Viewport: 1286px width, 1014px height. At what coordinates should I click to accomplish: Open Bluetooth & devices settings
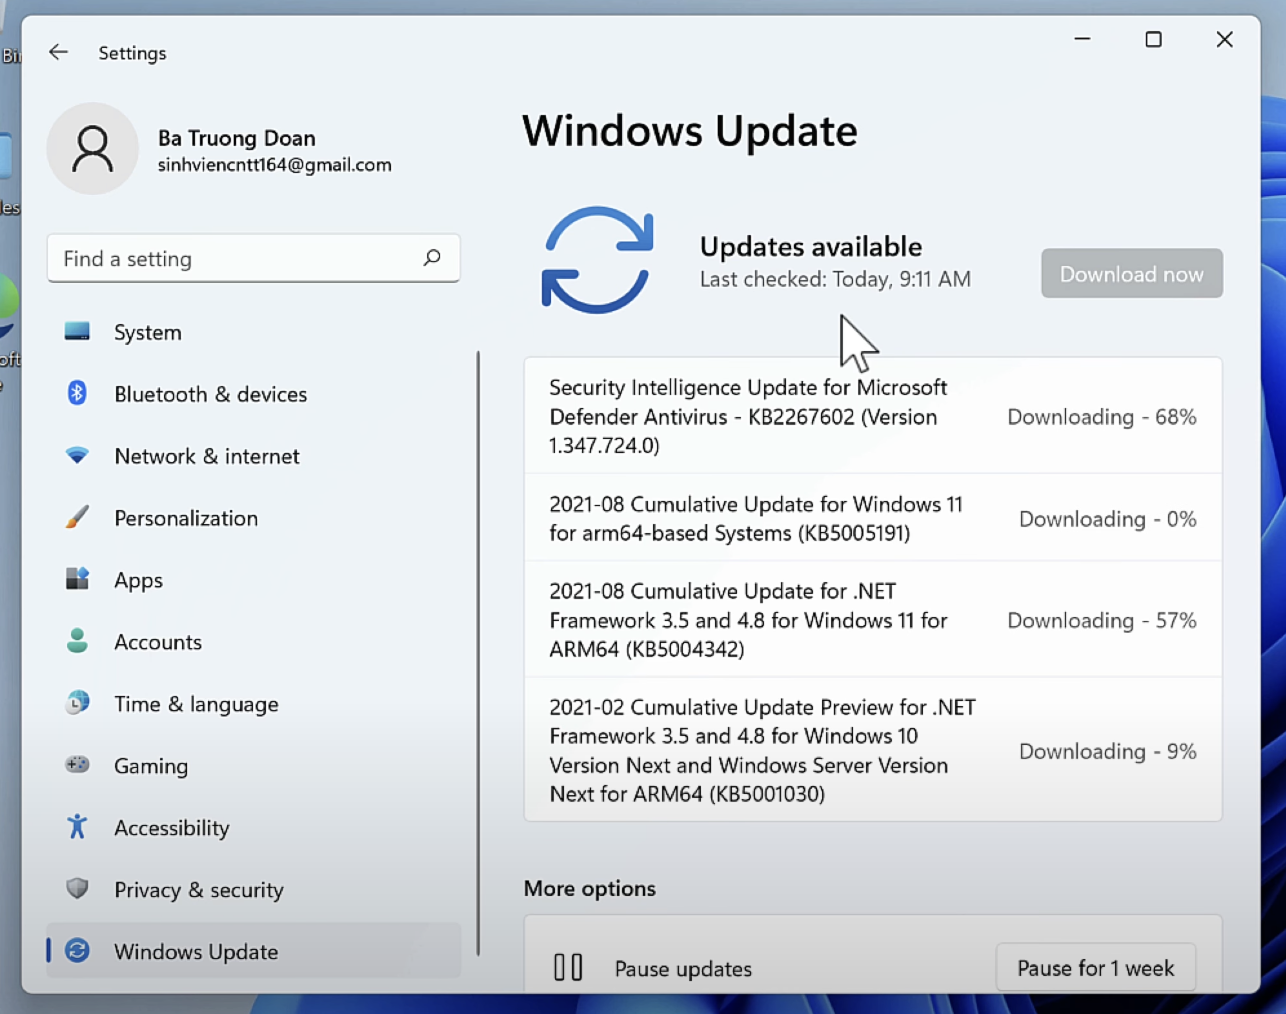[x=253, y=394]
